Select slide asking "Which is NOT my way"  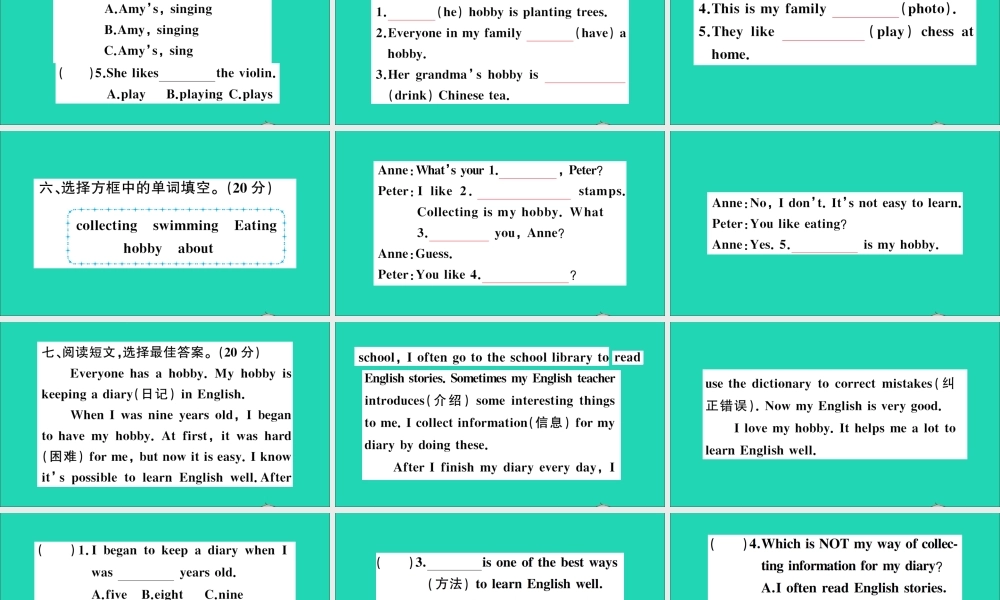[835, 557]
